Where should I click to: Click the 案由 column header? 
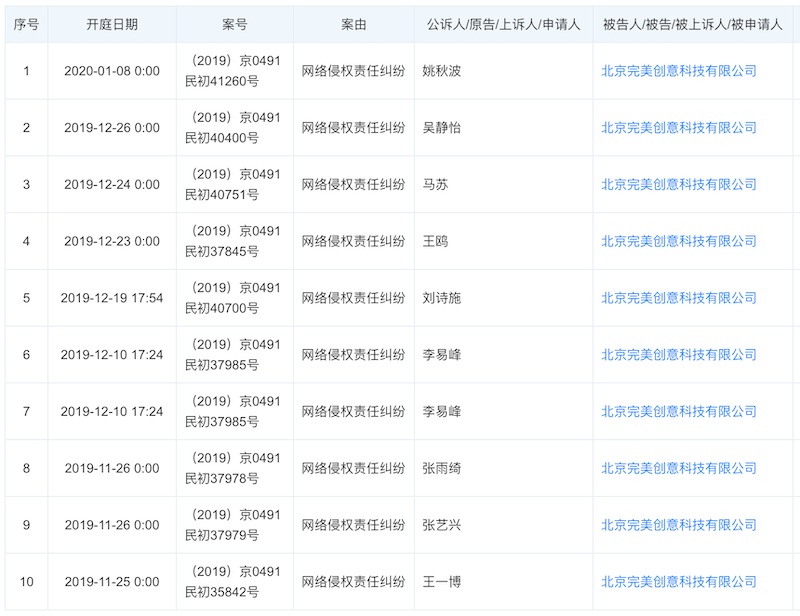coord(354,23)
